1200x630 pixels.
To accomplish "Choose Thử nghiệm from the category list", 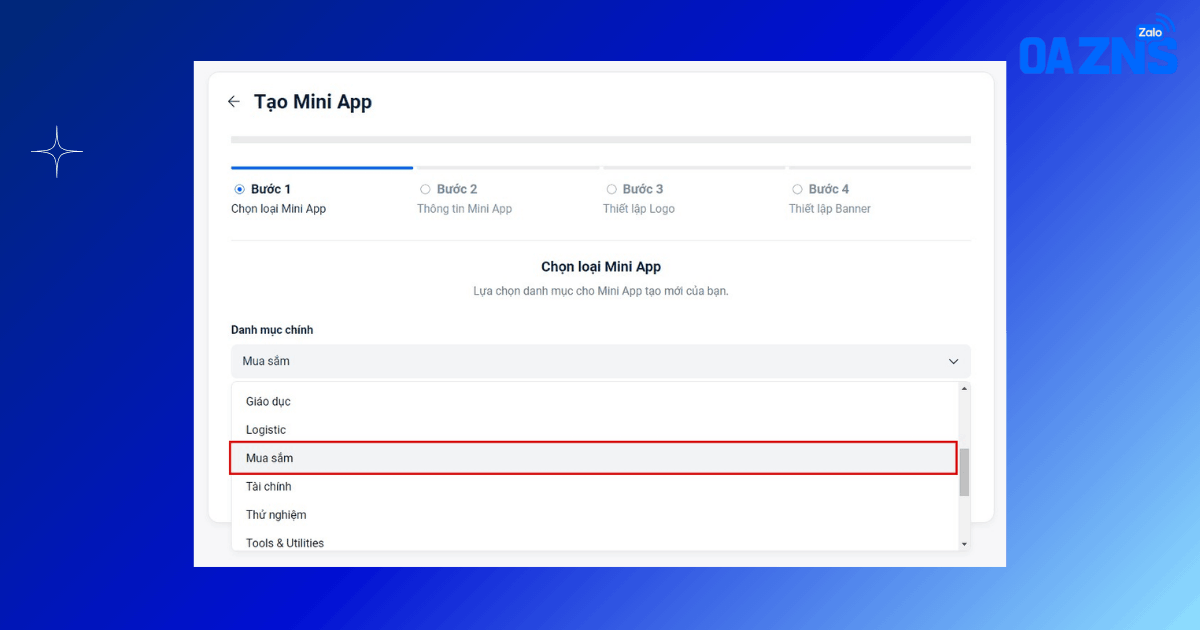I will 594,515.
